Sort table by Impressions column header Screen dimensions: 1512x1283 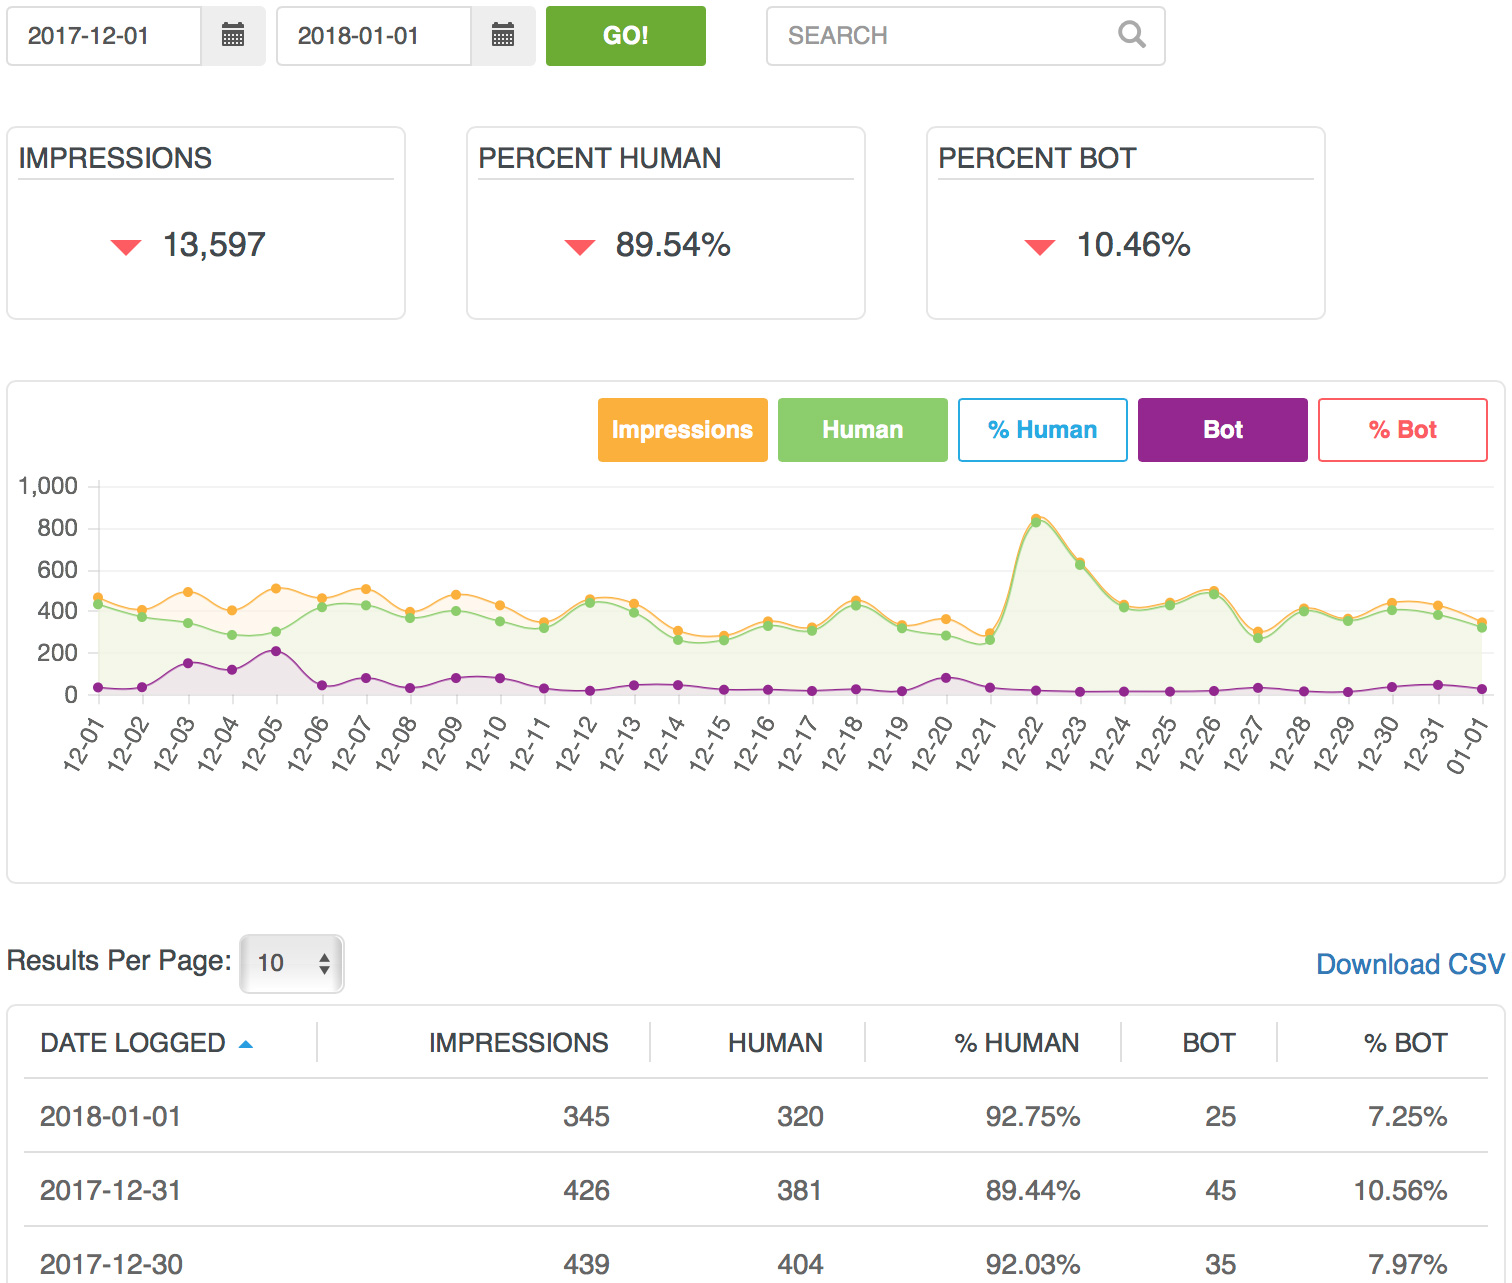518,1043
